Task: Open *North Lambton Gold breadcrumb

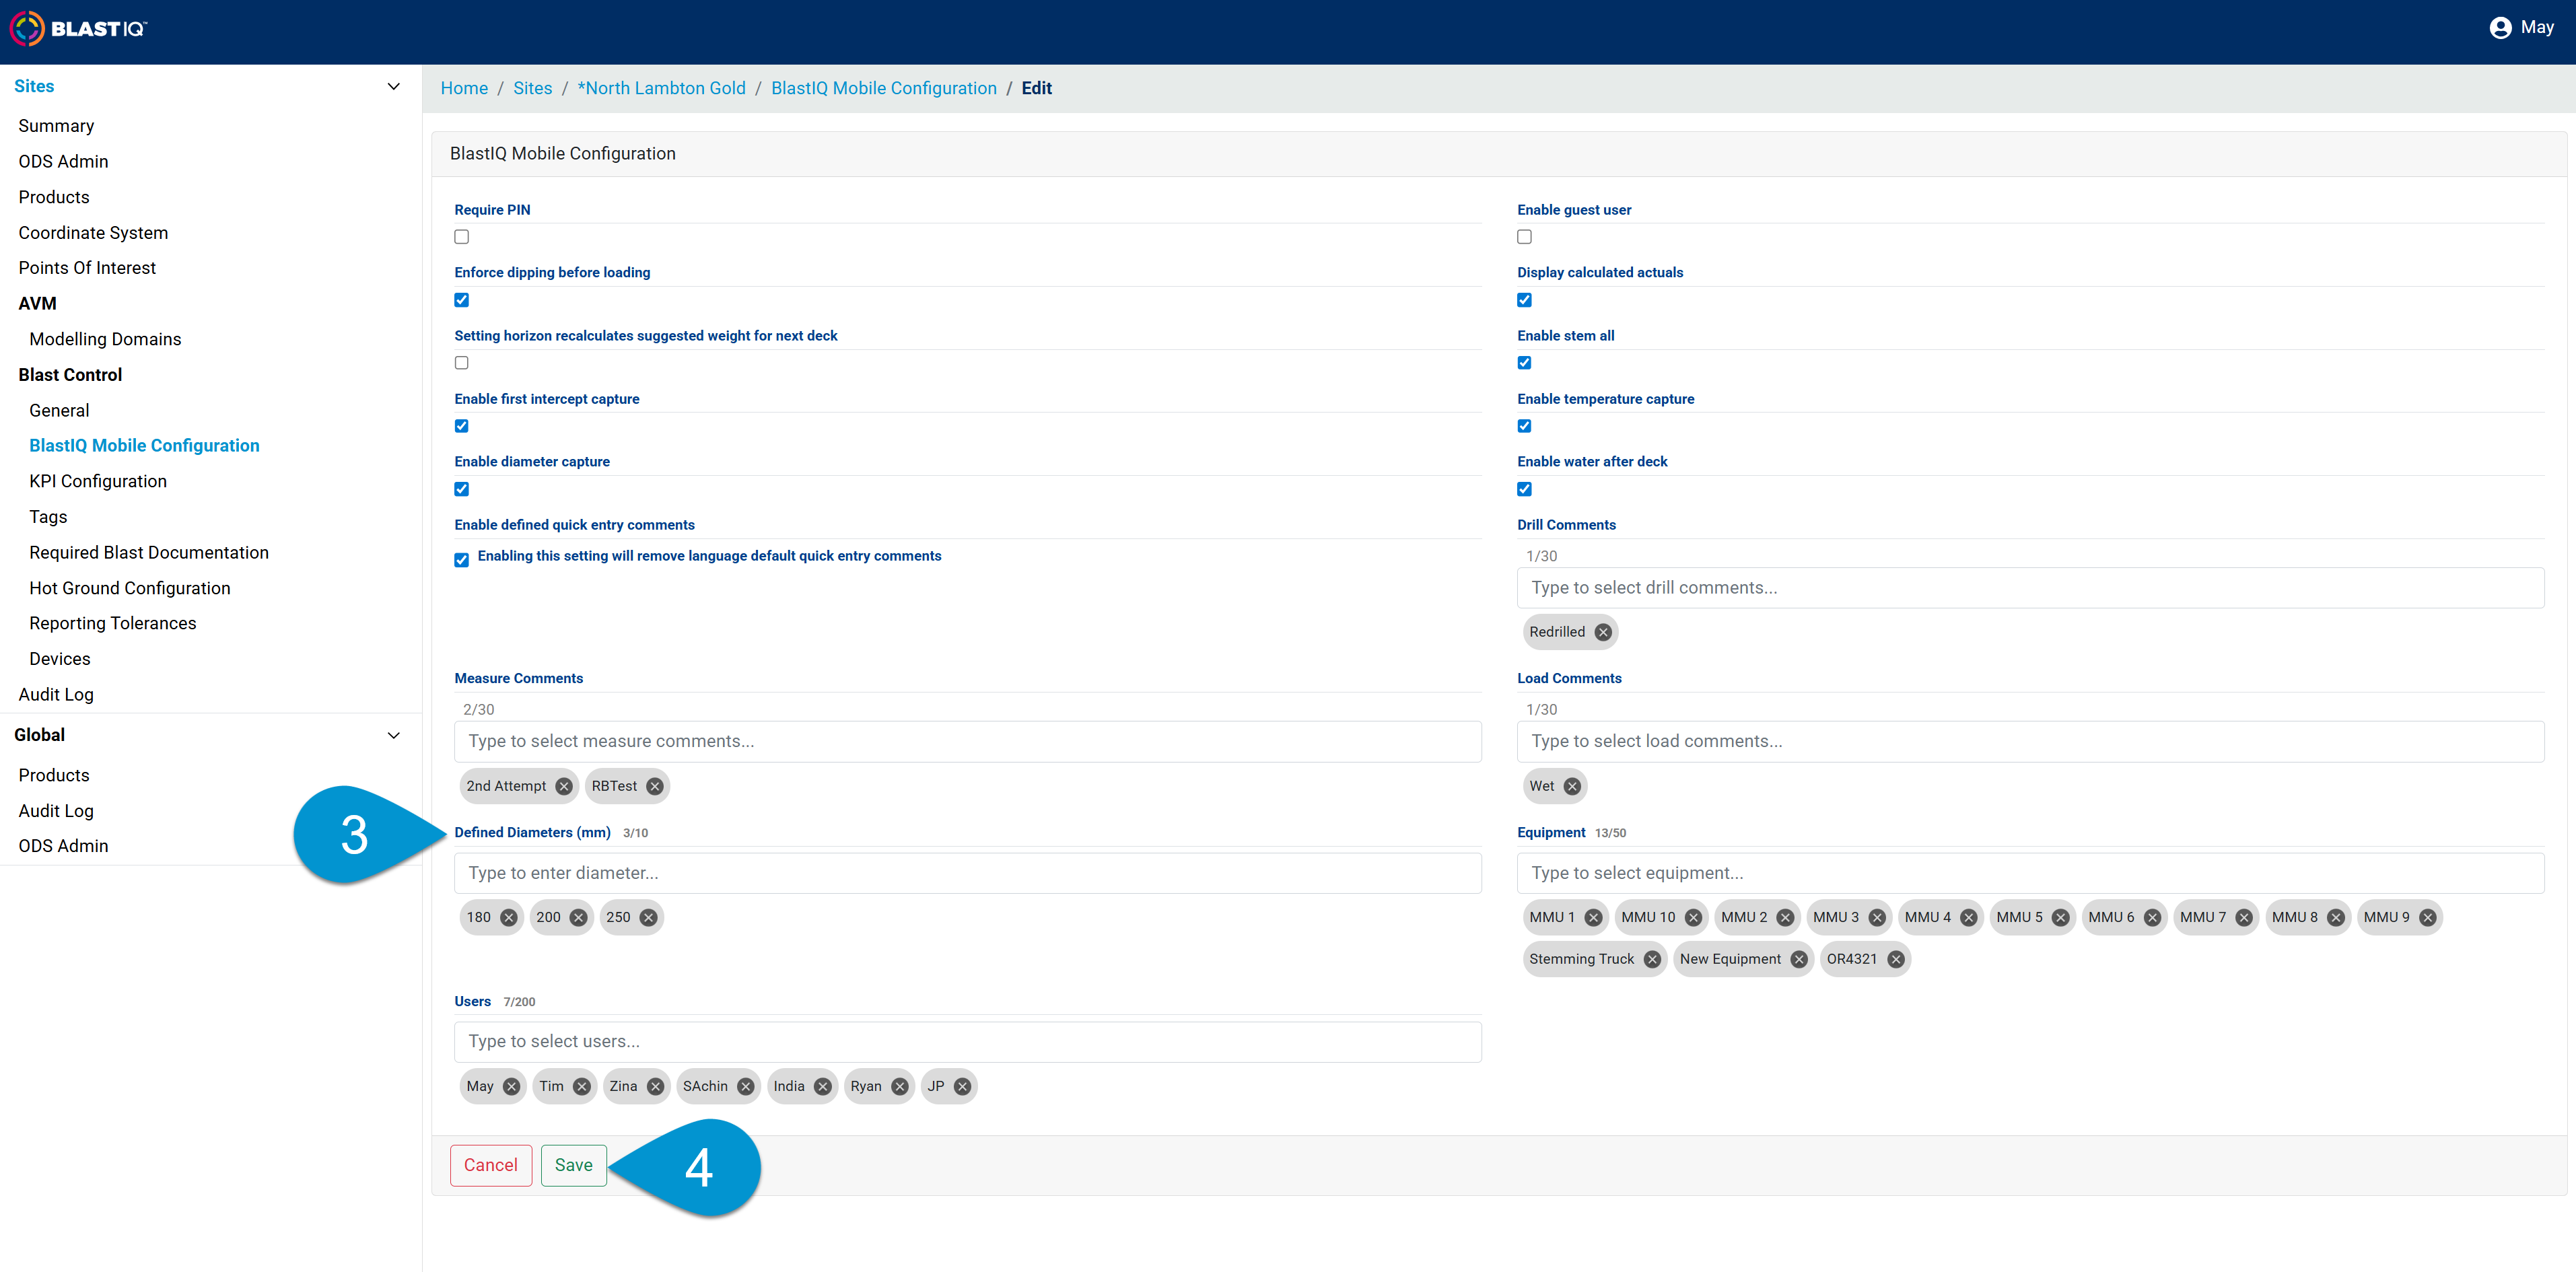Action: click(662, 88)
